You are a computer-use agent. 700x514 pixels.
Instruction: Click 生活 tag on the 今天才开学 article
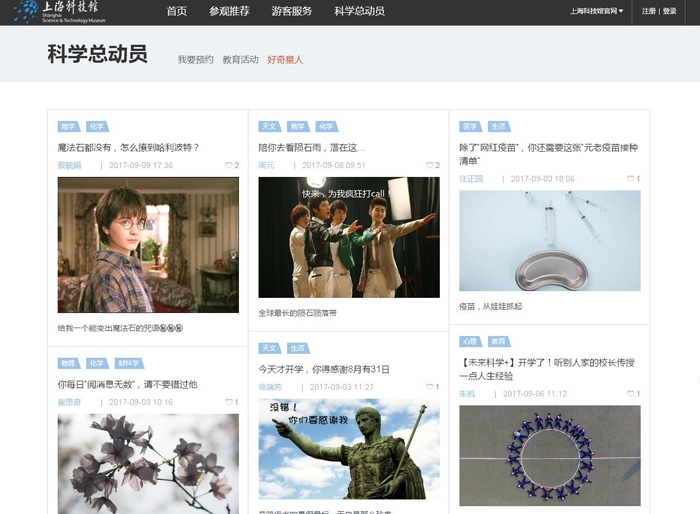click(x=298, y=348)
